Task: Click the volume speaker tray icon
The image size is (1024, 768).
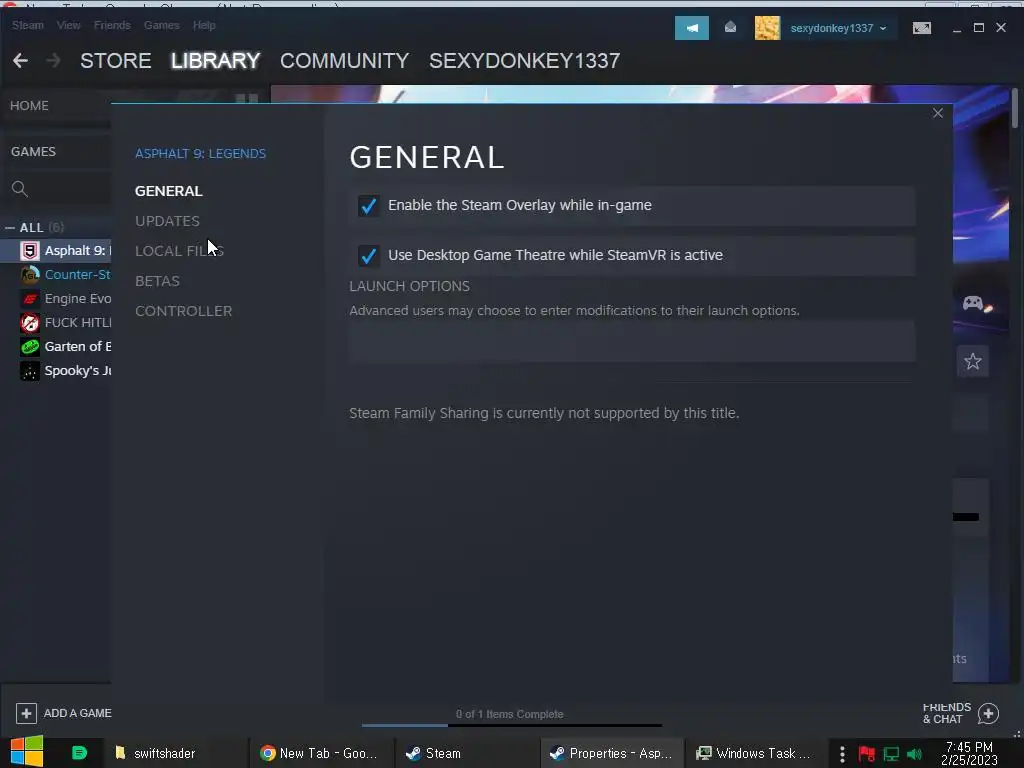Action: (x=915, y=754)
